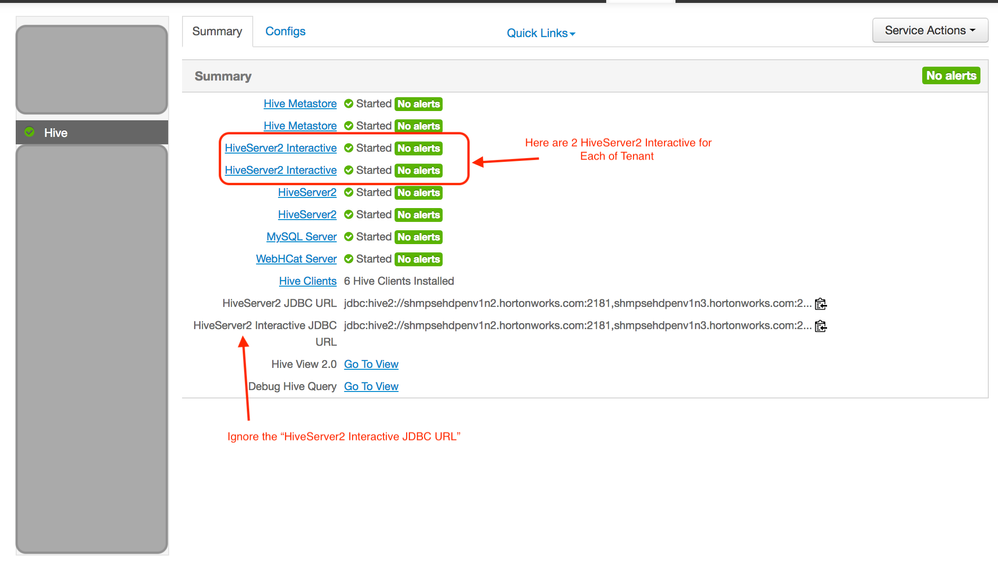Open the MySQL Server link

[301, 237]
